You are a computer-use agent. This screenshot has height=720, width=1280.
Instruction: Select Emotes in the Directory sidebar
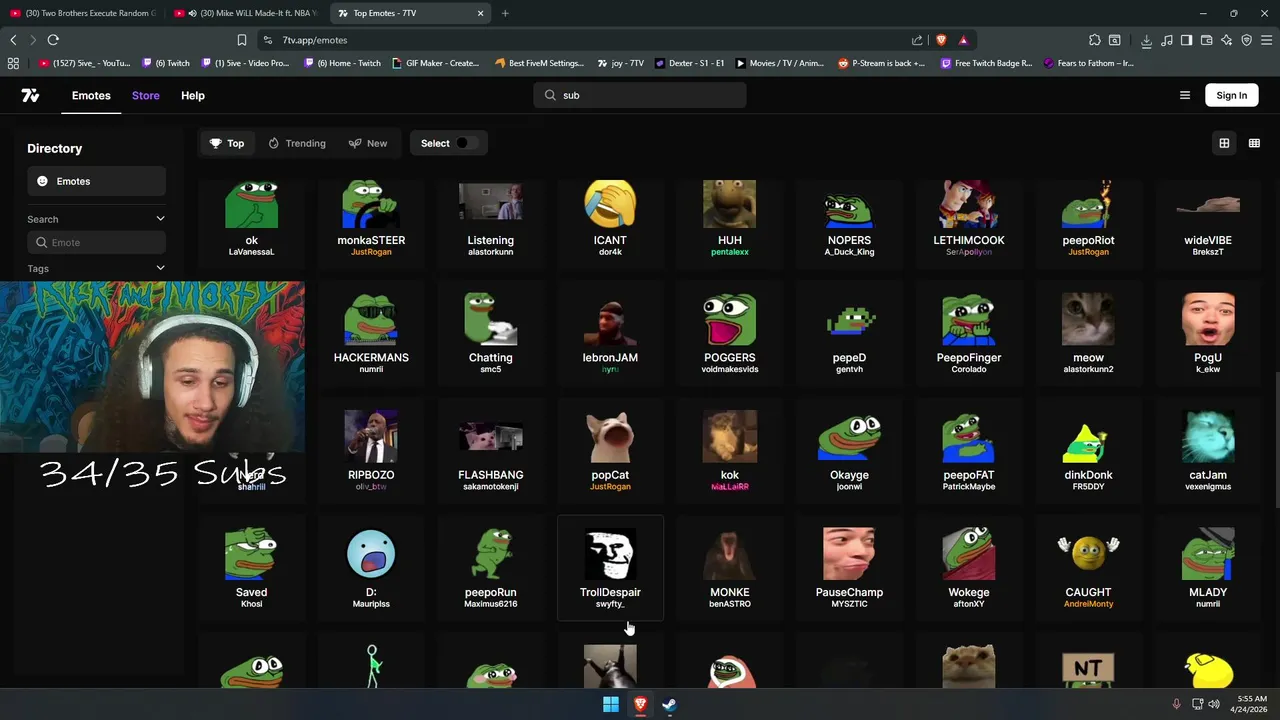pyautogui.click(x=96, y=181)
